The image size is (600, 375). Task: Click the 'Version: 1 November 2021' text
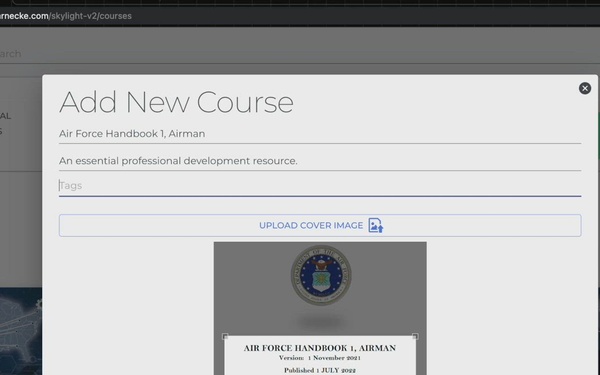pos(320,358)
